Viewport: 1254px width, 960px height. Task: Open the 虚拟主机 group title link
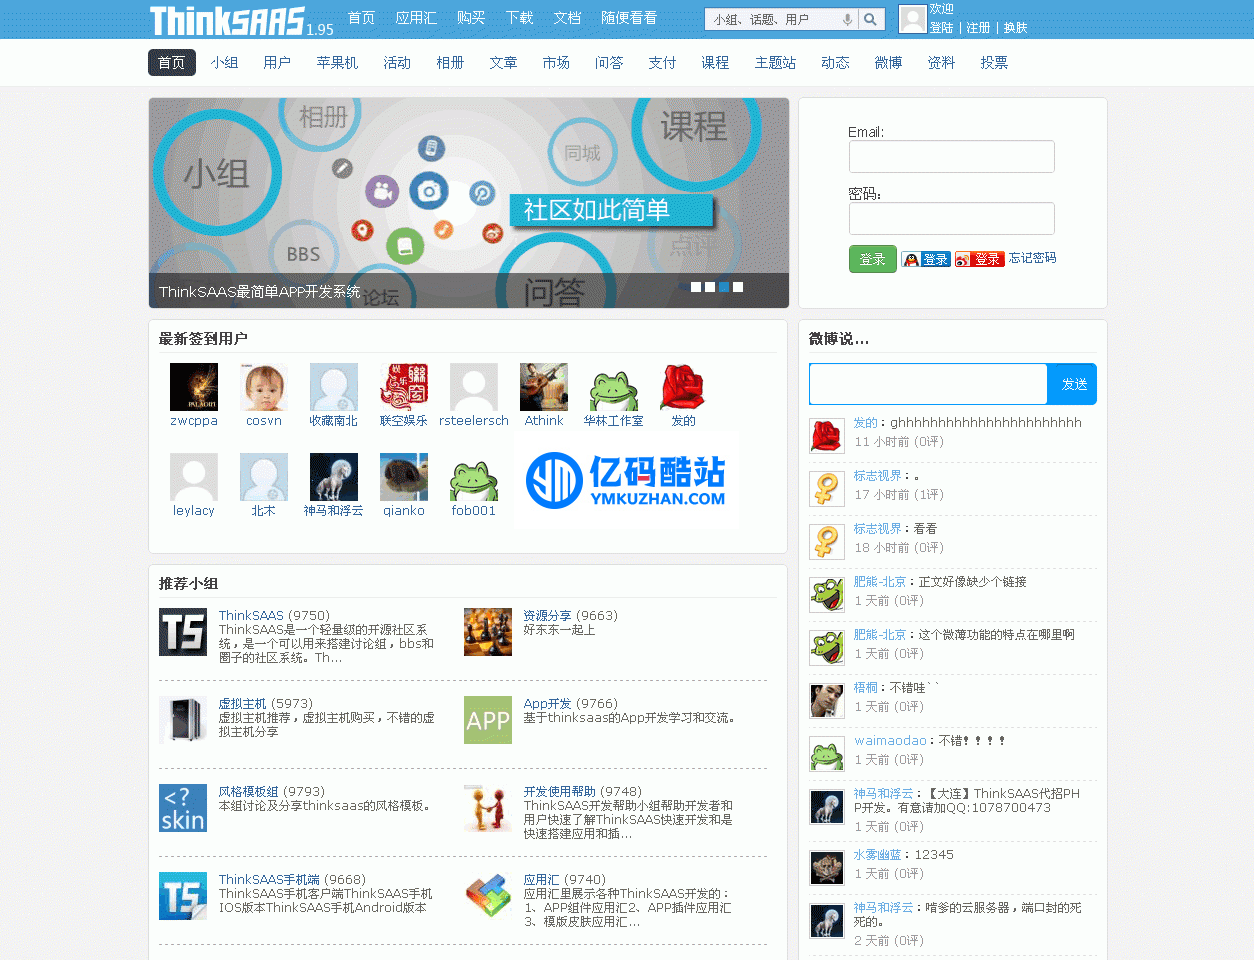243,704
